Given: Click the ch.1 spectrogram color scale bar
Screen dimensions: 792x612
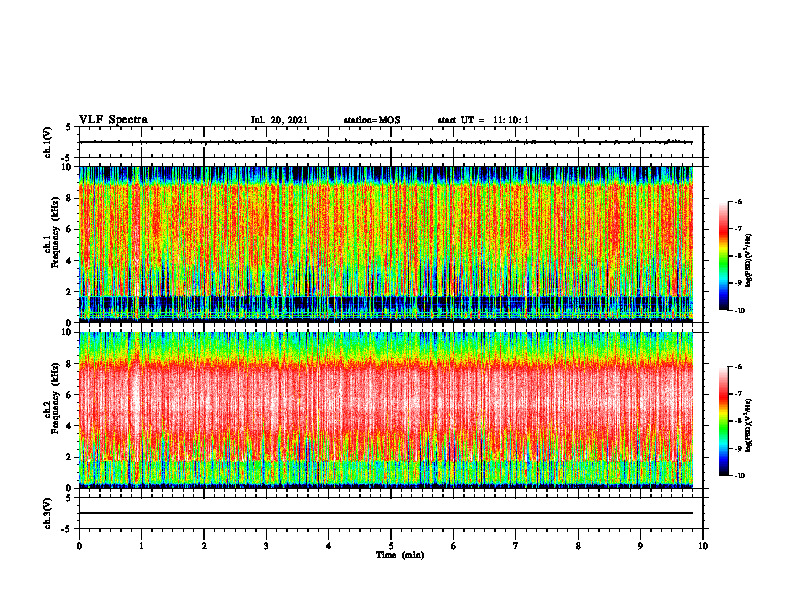Looking at the screenshot, I should (x=723, y=256).
